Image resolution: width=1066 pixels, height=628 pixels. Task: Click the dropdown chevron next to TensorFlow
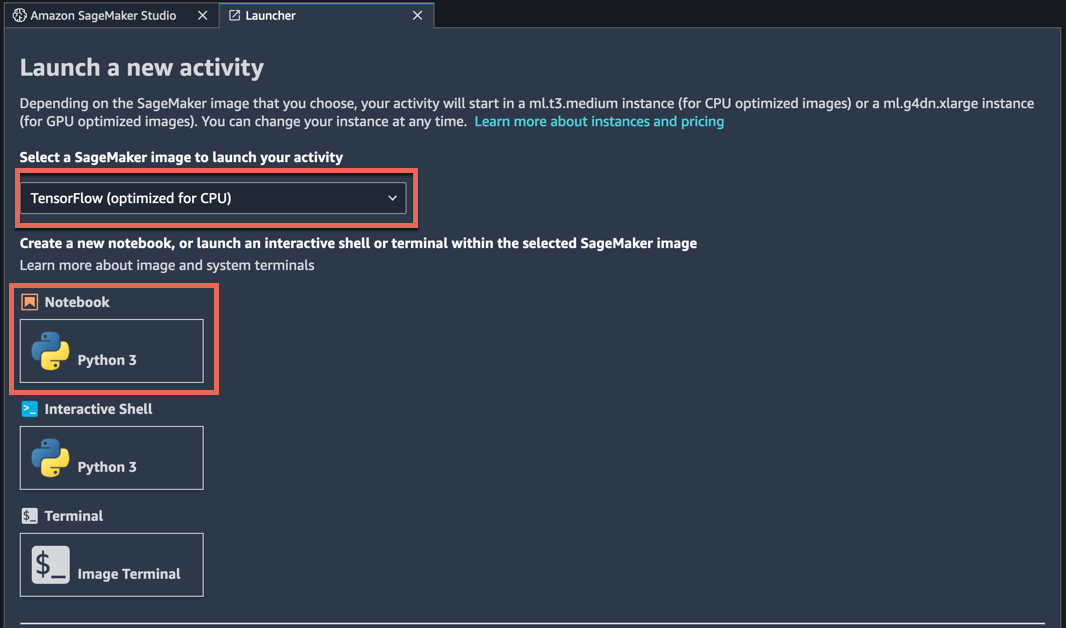pyautogui.click(x=392, y=198)
